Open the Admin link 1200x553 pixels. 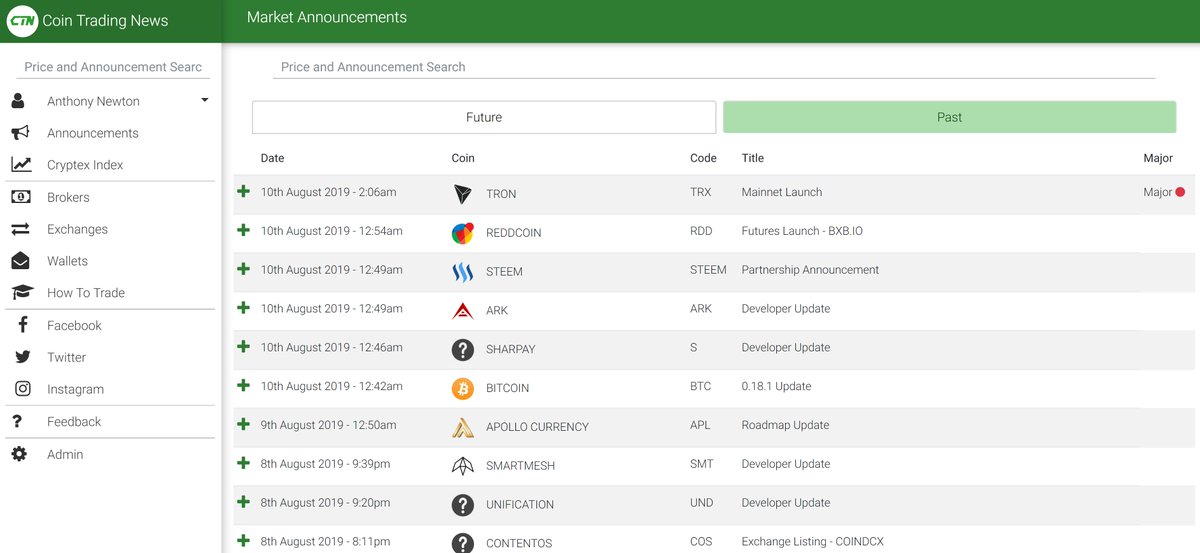(x=65, y=454)
